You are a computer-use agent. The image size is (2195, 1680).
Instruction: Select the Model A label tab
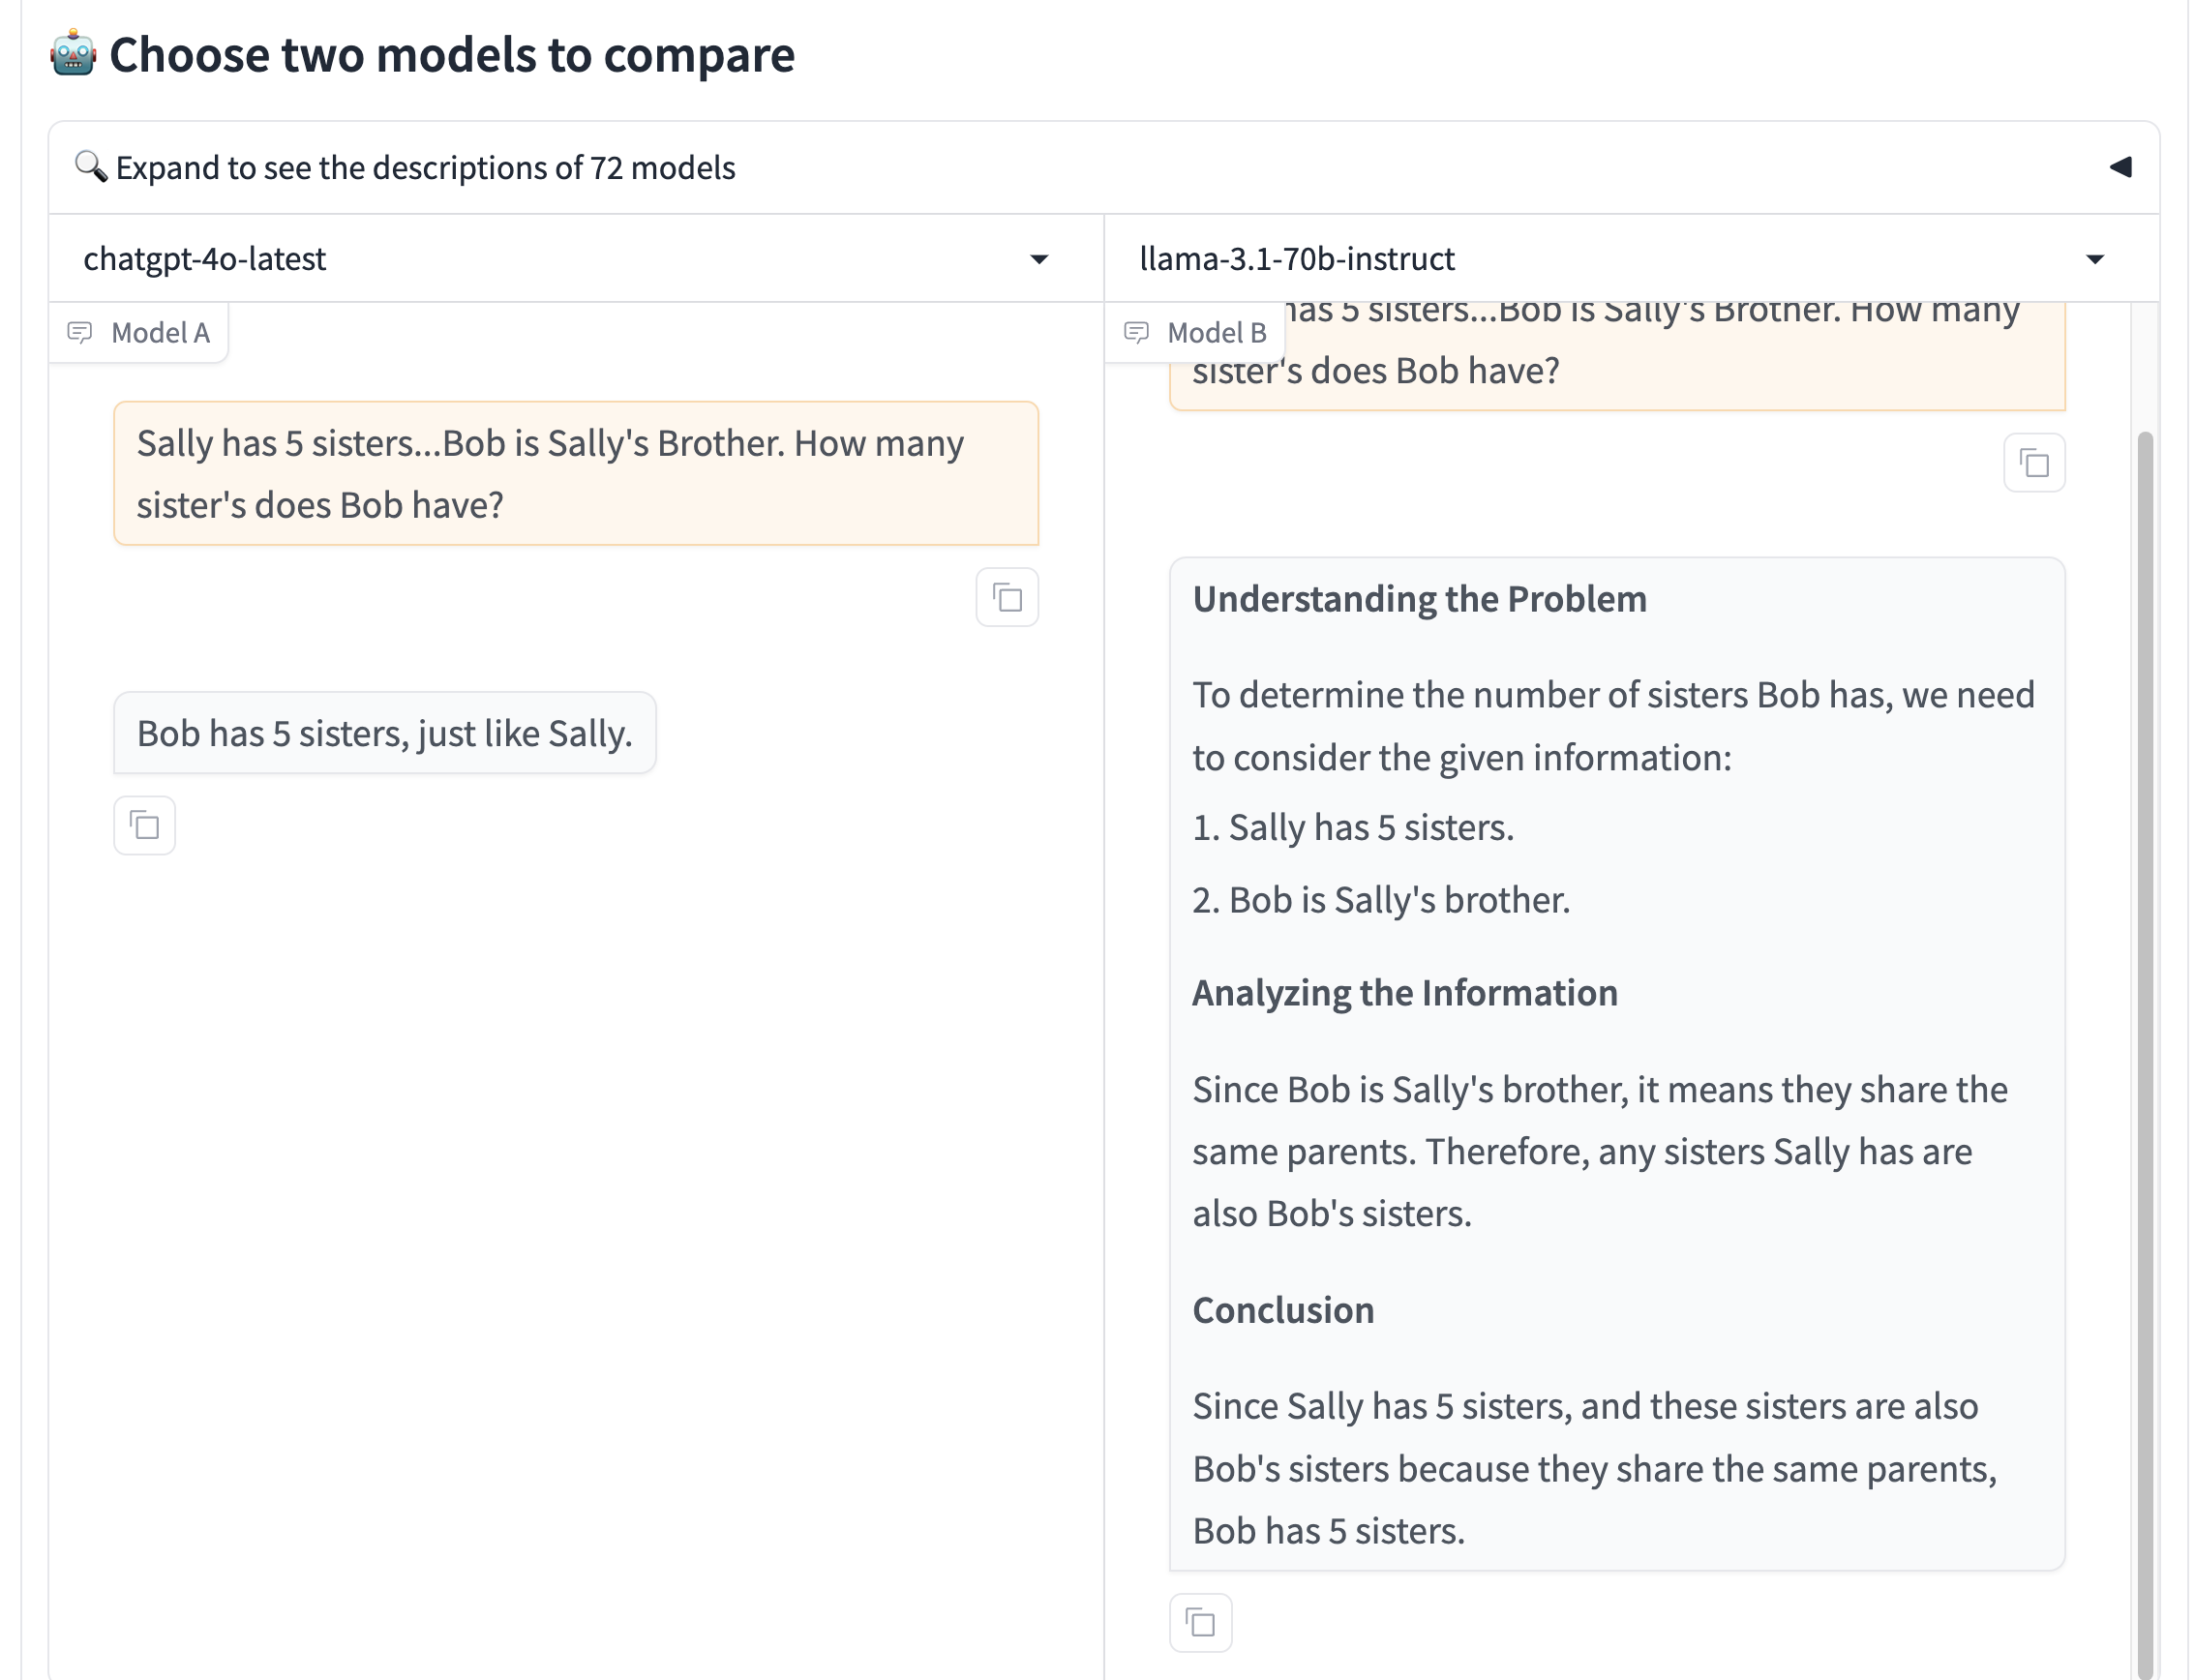(138, 332)
